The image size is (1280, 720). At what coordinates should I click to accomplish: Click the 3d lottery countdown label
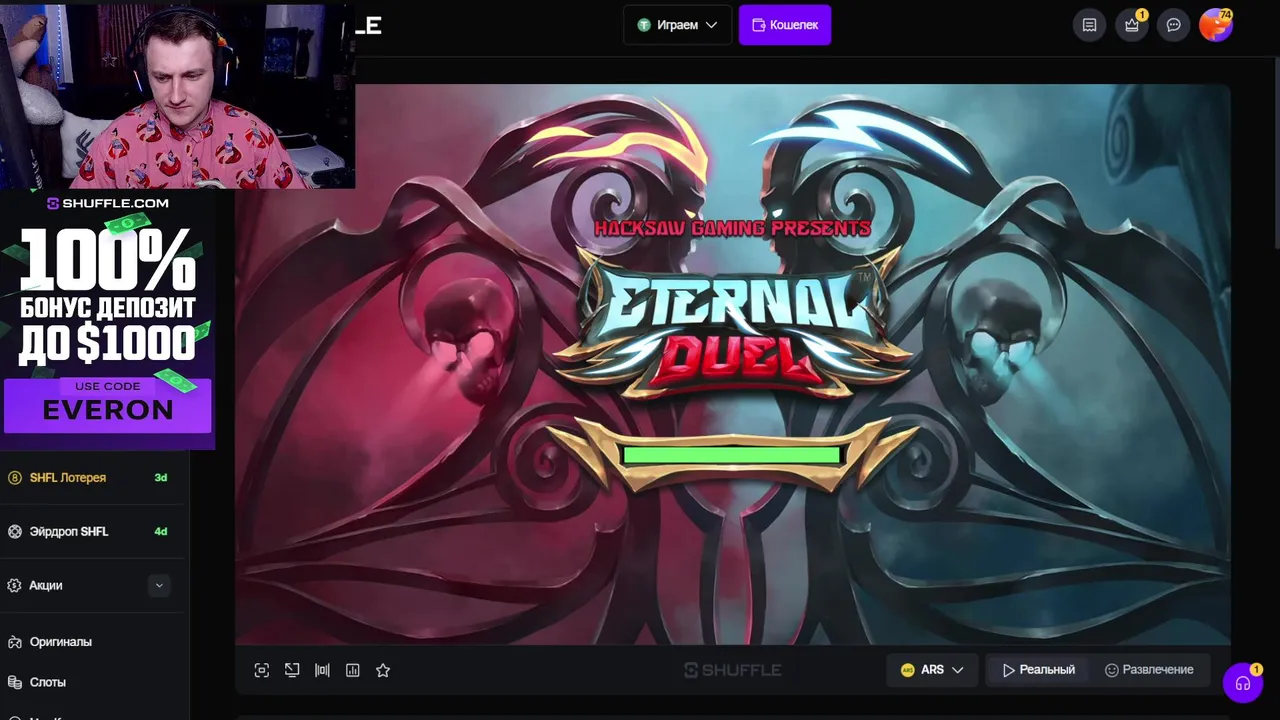(160, 478)
